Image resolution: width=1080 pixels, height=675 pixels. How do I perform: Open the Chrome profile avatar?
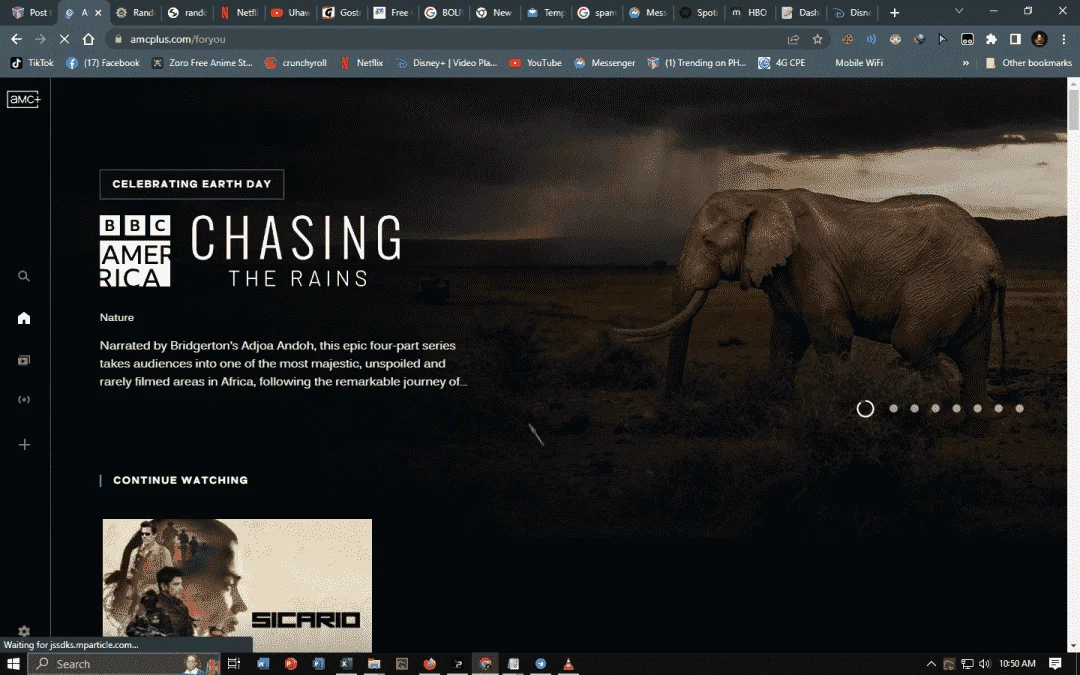coord(1039,39)
